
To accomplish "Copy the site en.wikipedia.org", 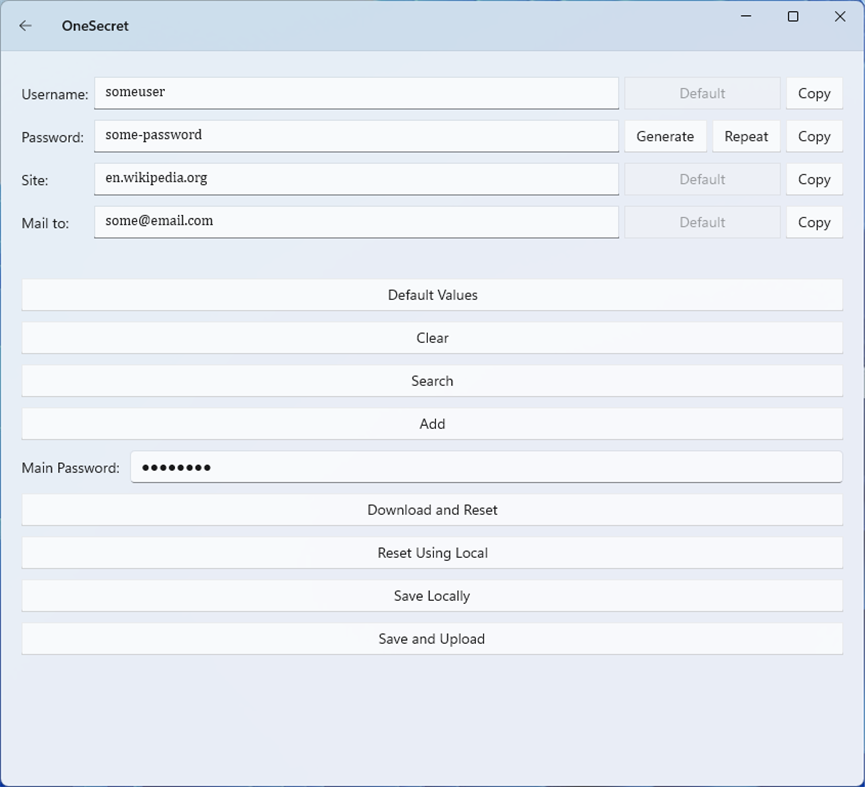I will click(x=814, y=179).
